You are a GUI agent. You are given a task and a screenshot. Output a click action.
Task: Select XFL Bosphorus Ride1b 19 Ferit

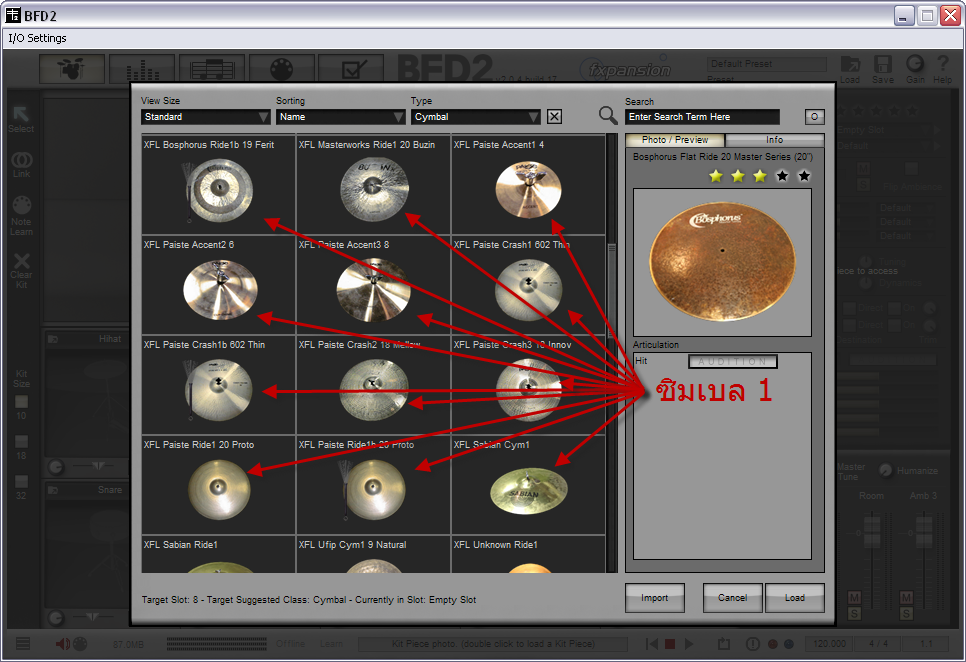[219, 184]
